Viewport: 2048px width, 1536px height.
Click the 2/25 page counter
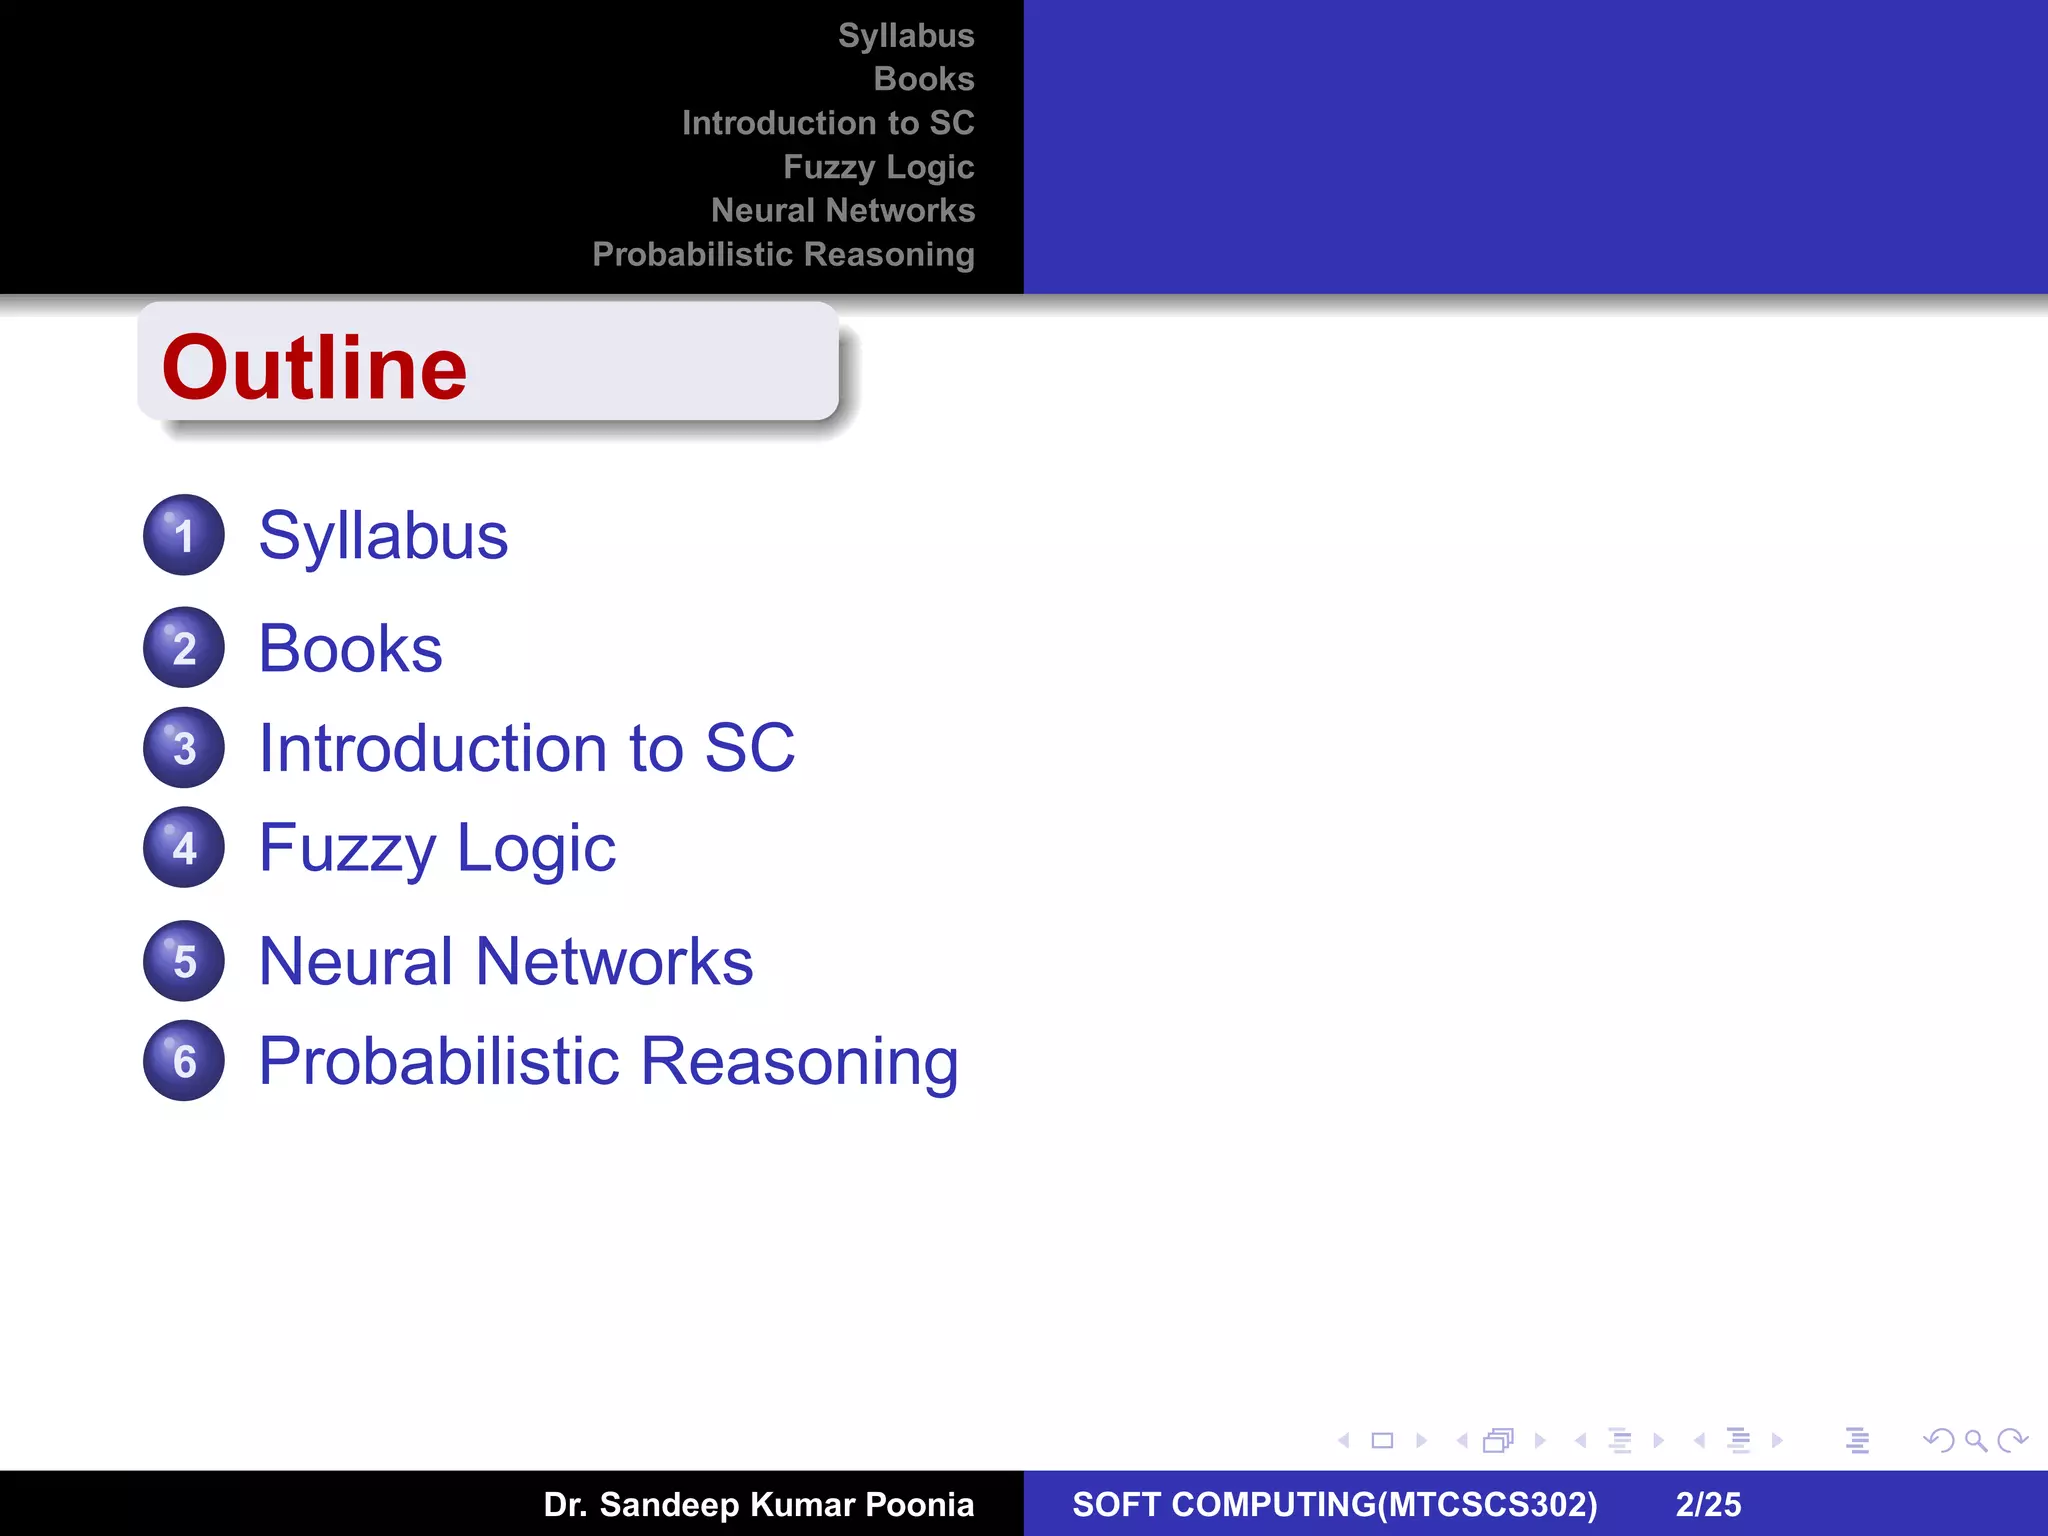click(1708, 1504)
